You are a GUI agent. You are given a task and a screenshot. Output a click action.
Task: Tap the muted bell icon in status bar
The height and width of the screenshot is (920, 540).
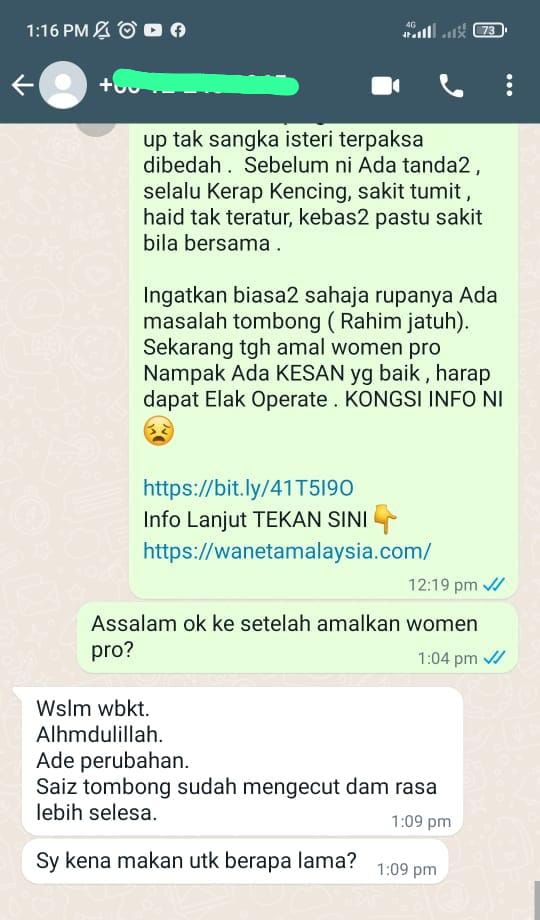pos(102,30)
